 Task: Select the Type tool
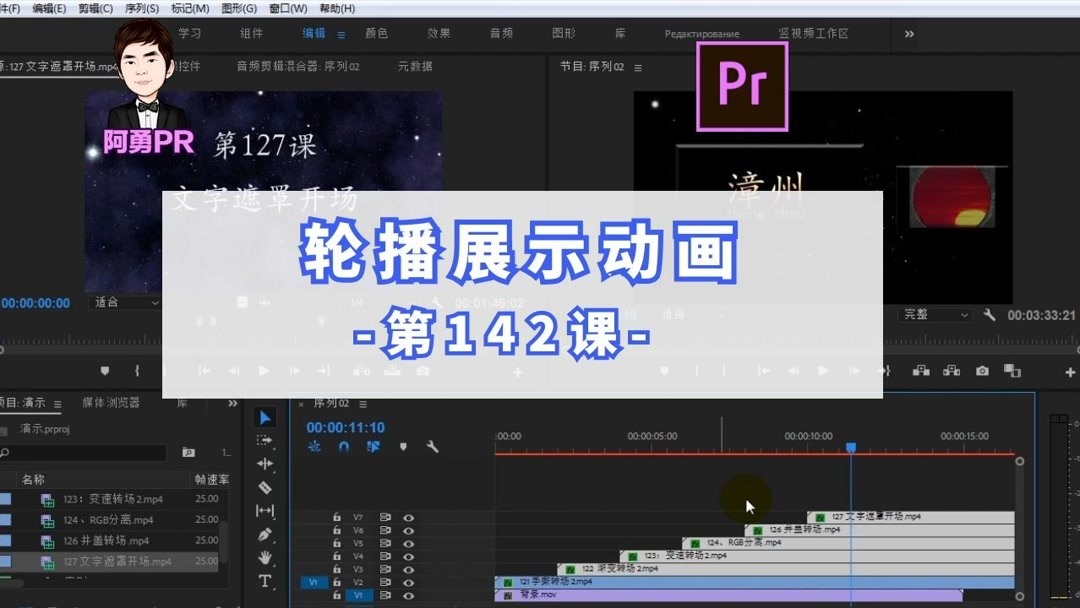pos(264,580)
